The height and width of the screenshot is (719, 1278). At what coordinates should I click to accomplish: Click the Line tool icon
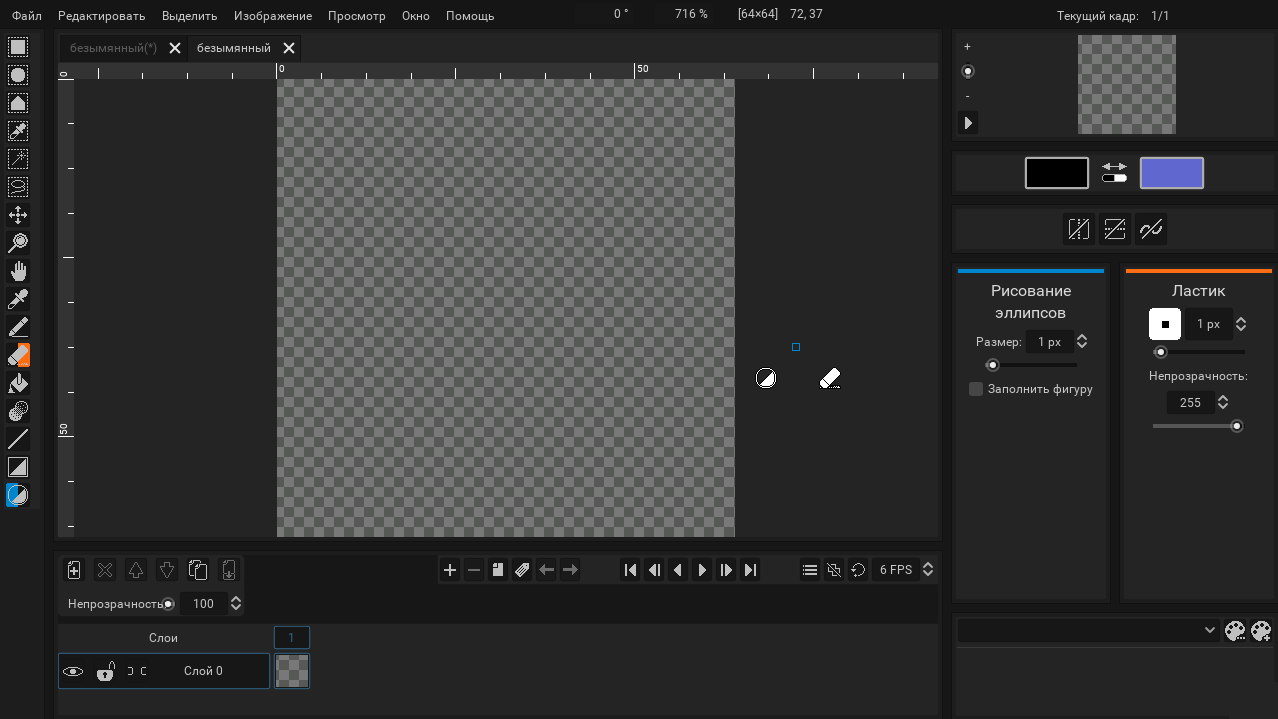(18, 439)
